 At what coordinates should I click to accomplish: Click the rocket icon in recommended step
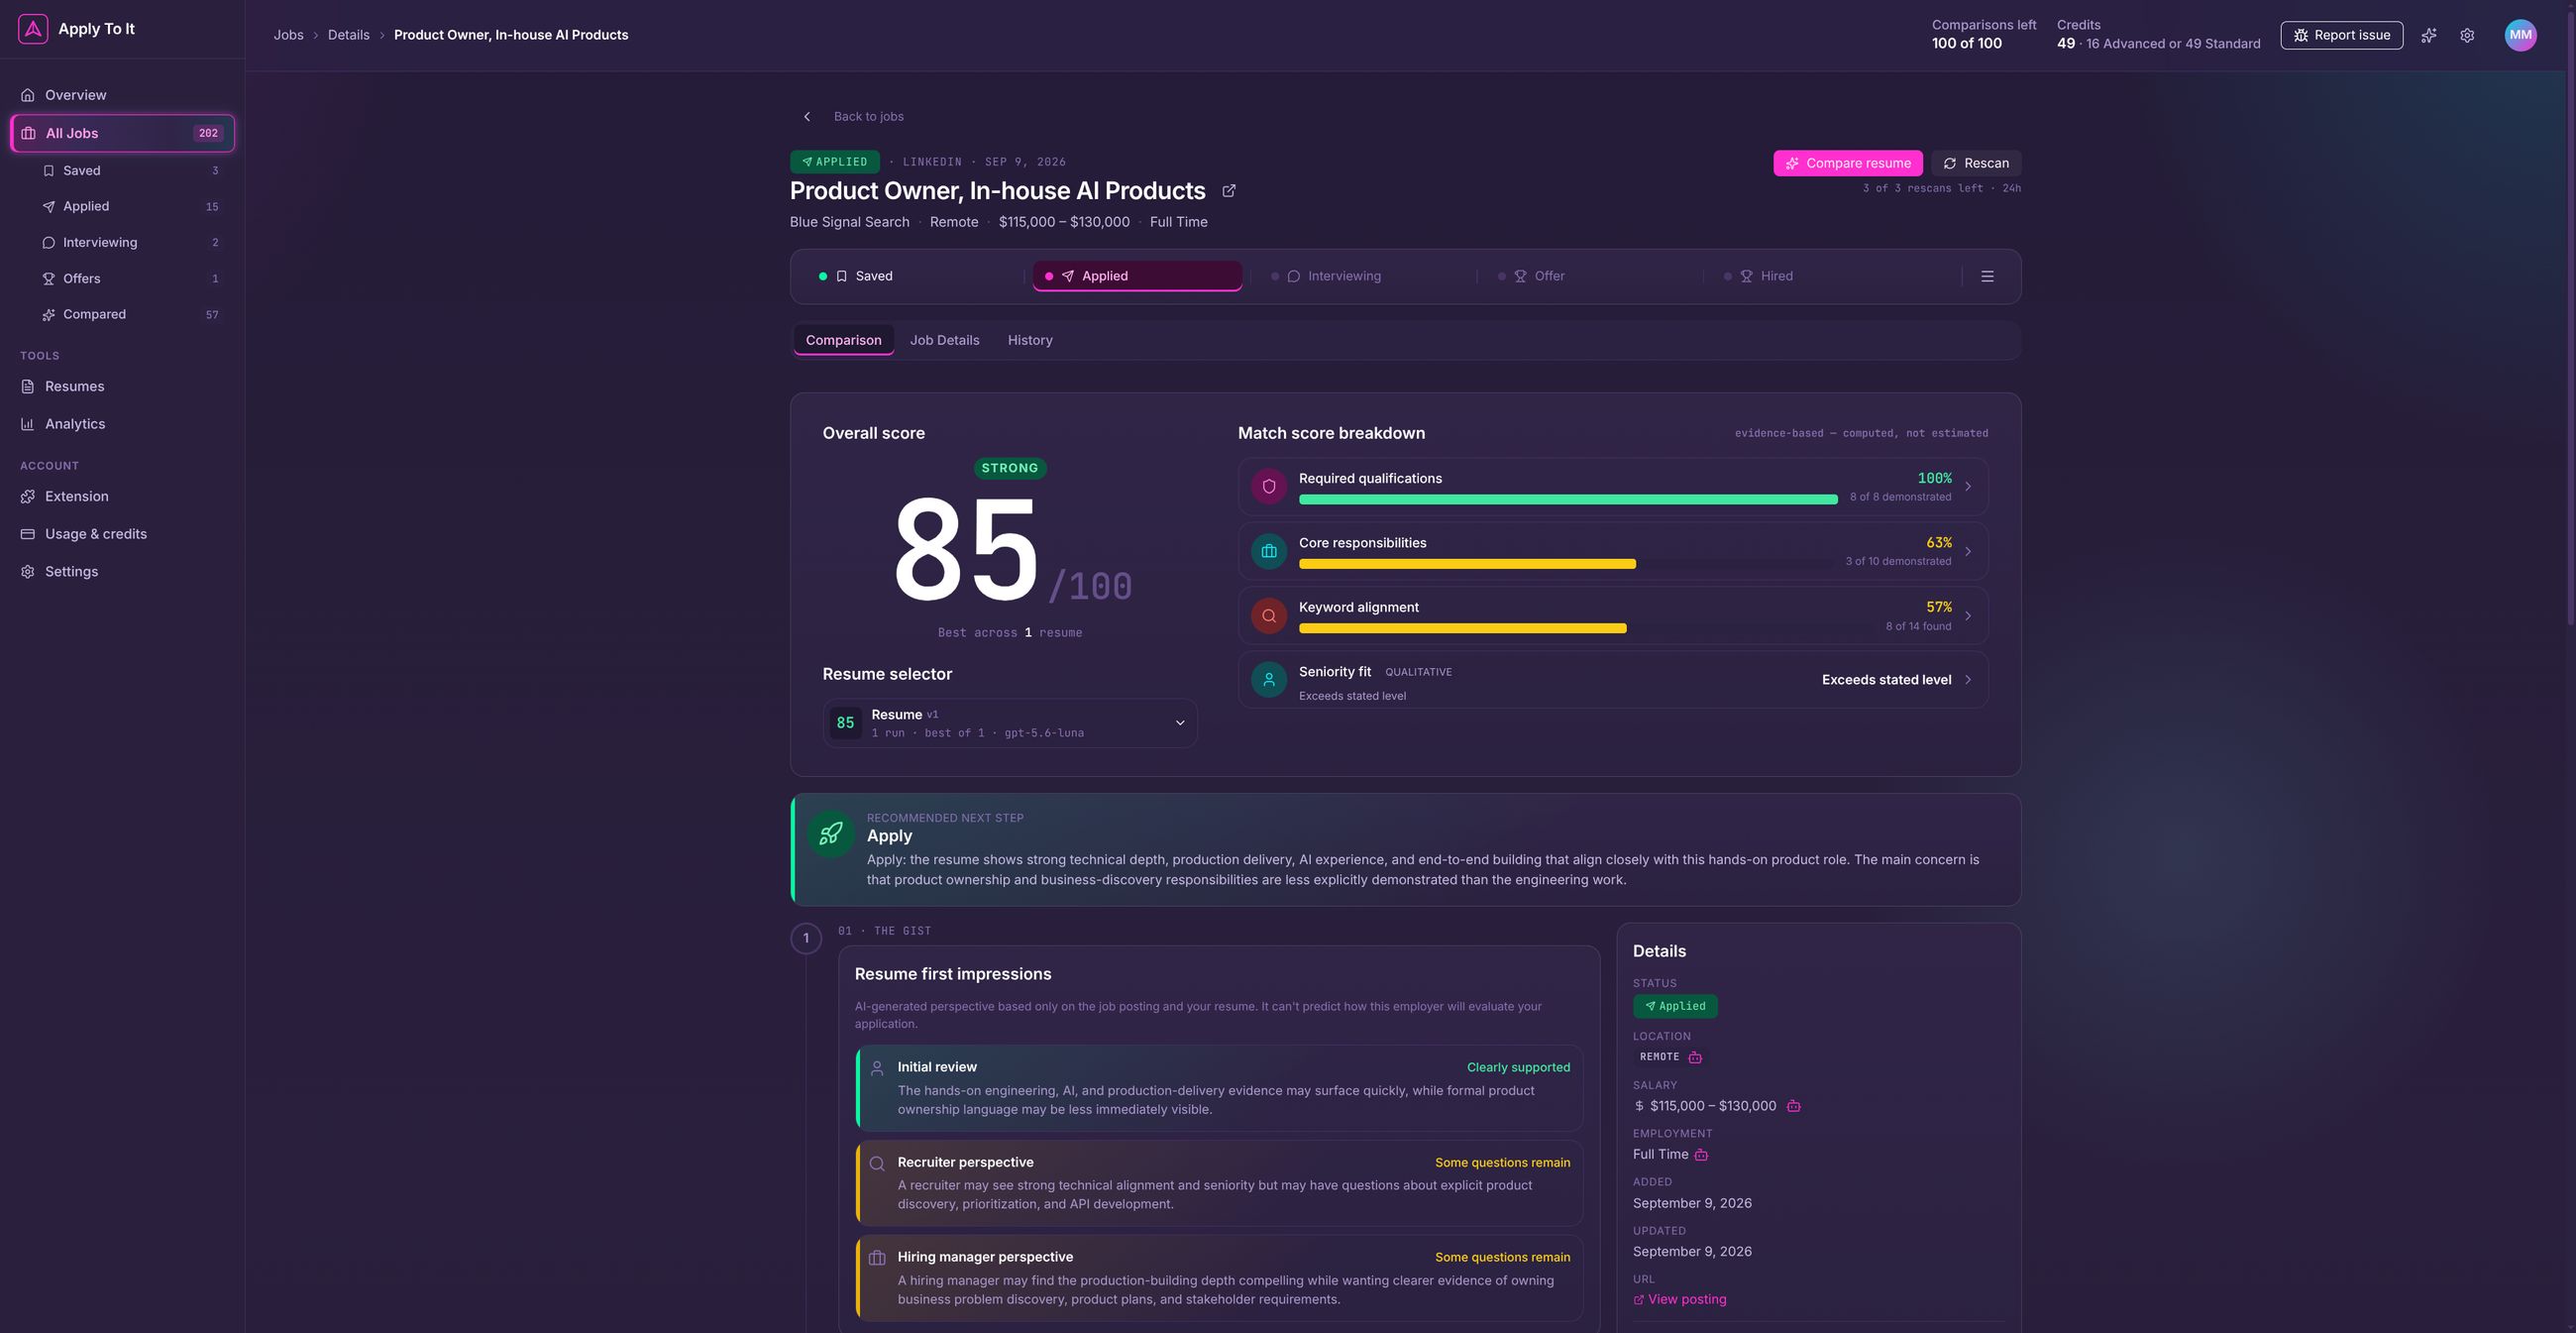[830, 834]
